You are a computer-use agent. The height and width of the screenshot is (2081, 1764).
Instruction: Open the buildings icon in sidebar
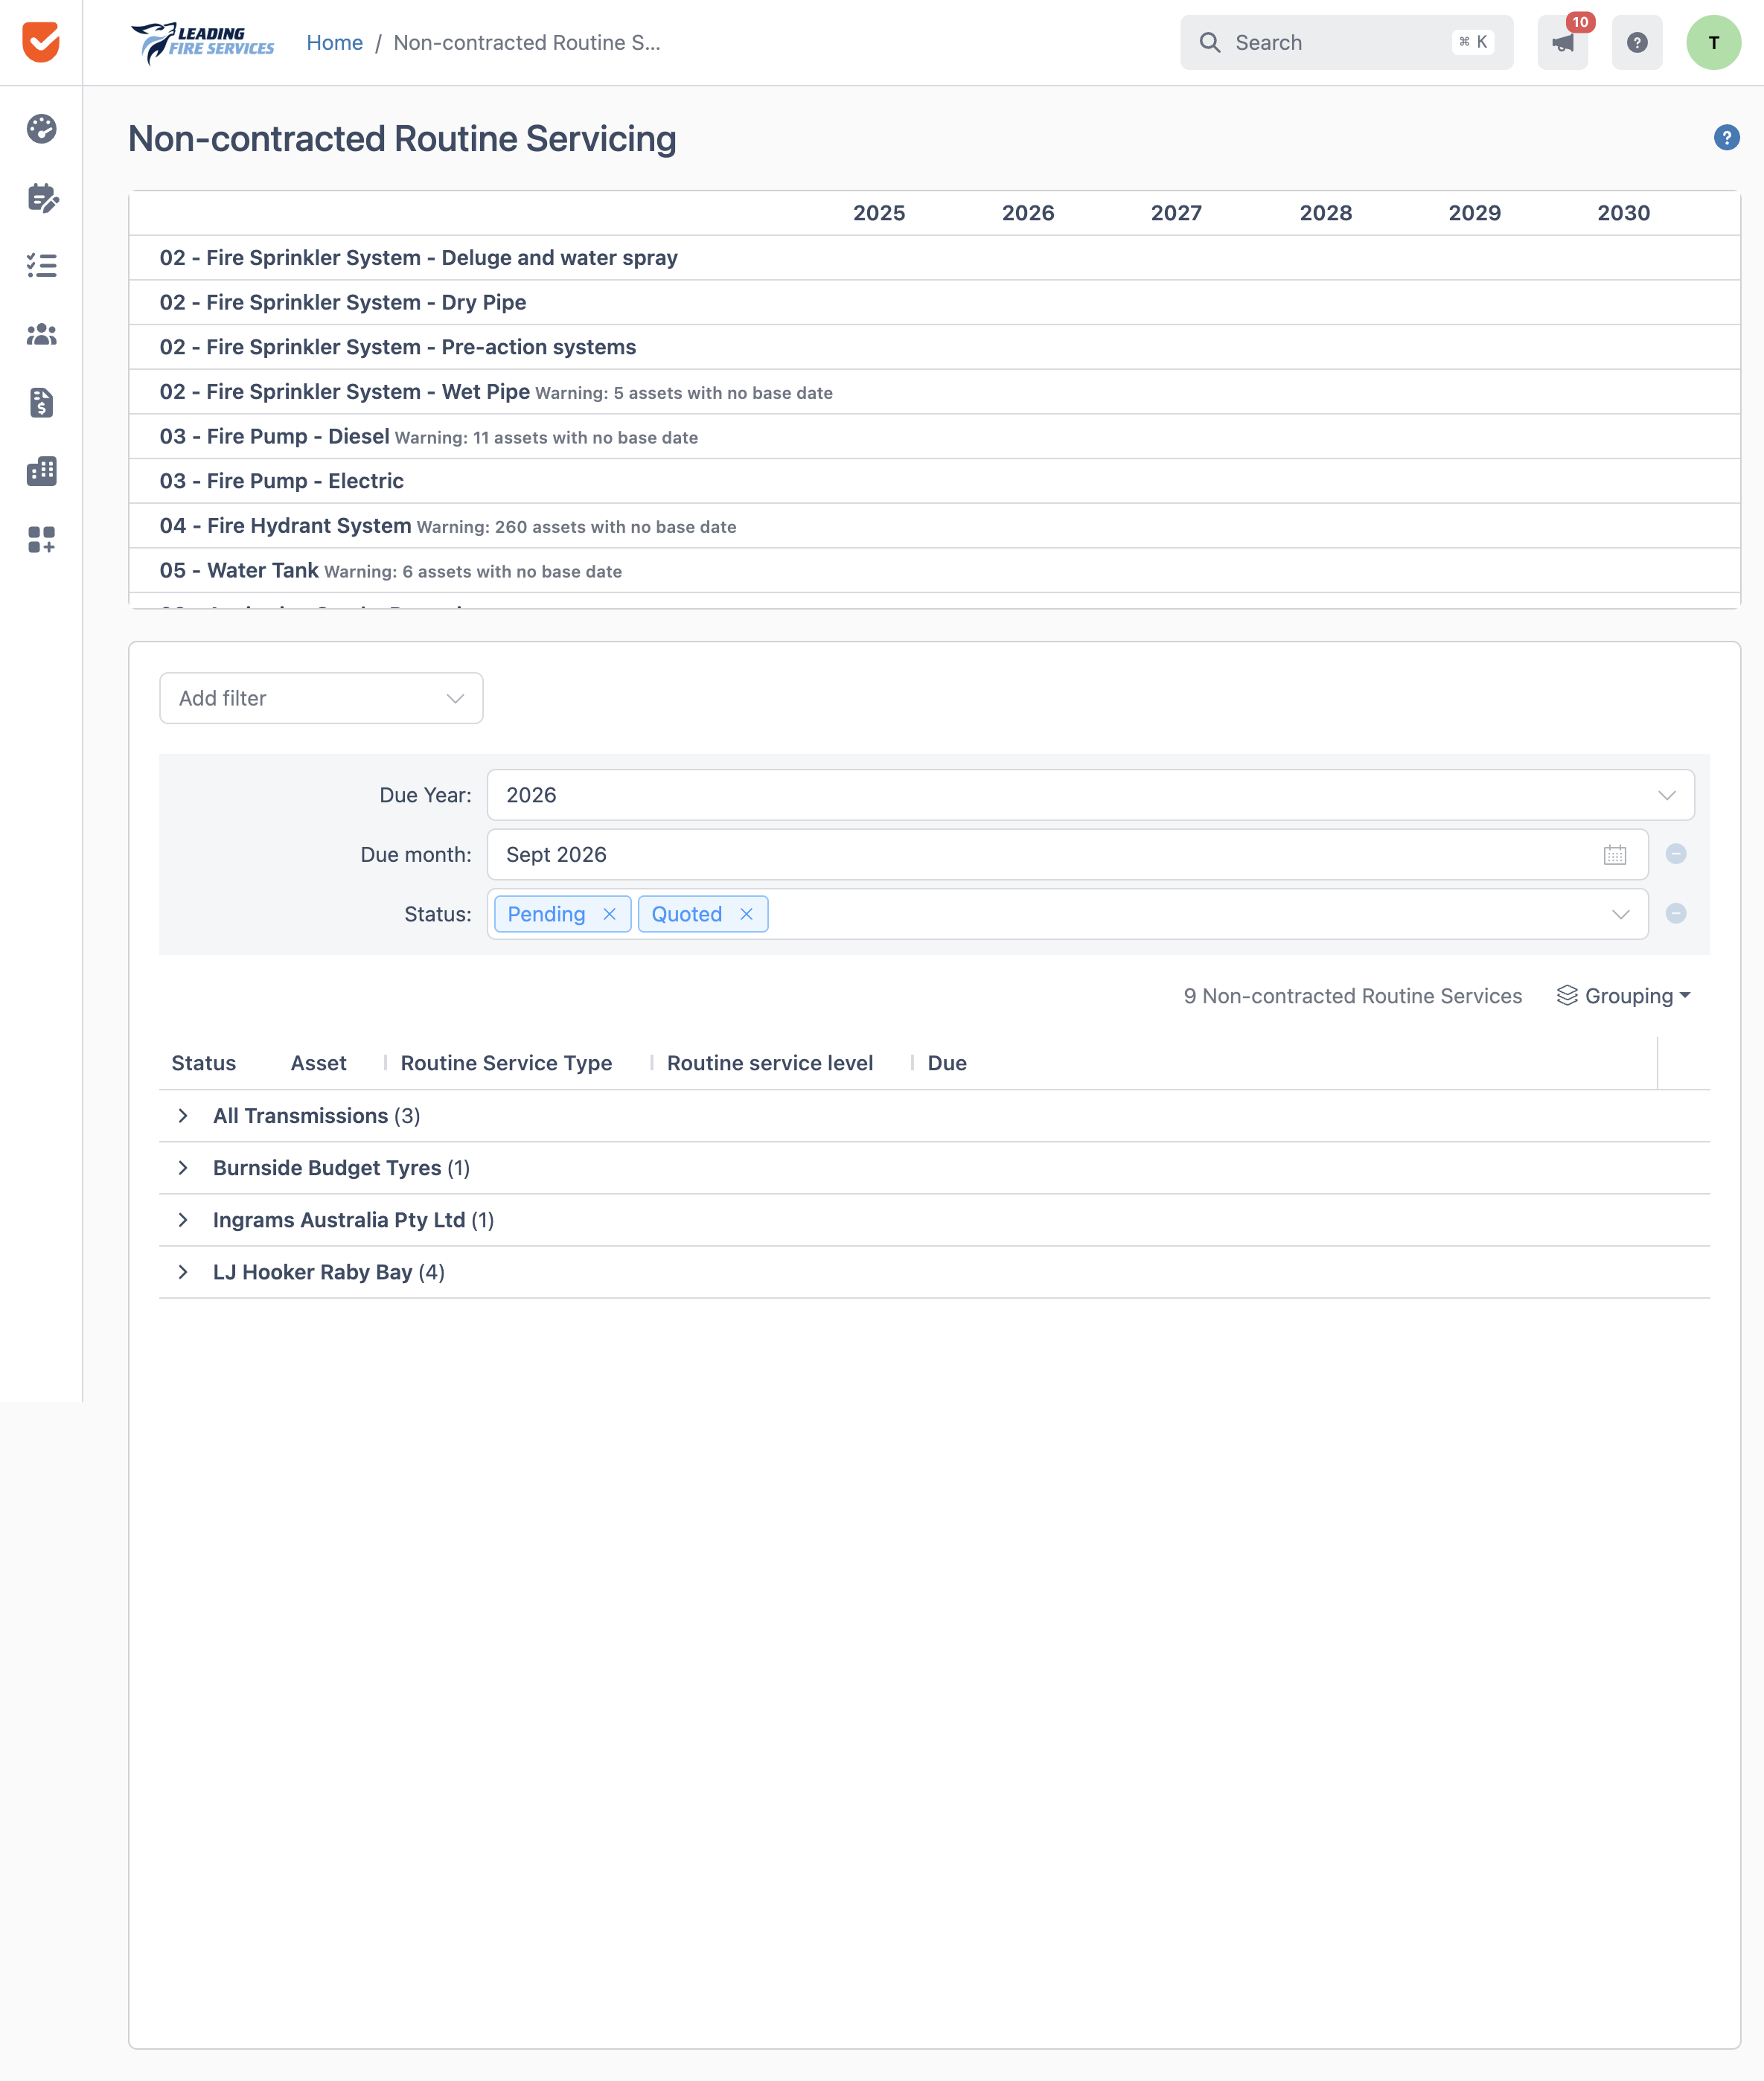coord(41,471)
